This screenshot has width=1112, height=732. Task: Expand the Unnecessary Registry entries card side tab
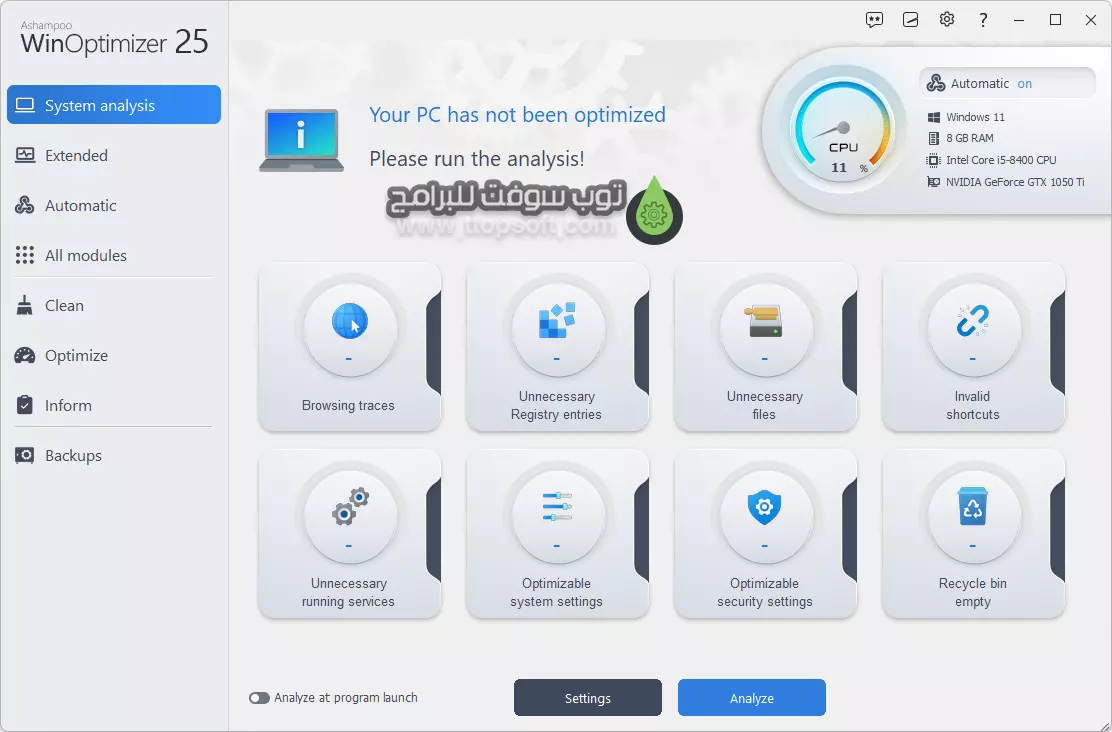pyautogui.click(x=641, y=343)
